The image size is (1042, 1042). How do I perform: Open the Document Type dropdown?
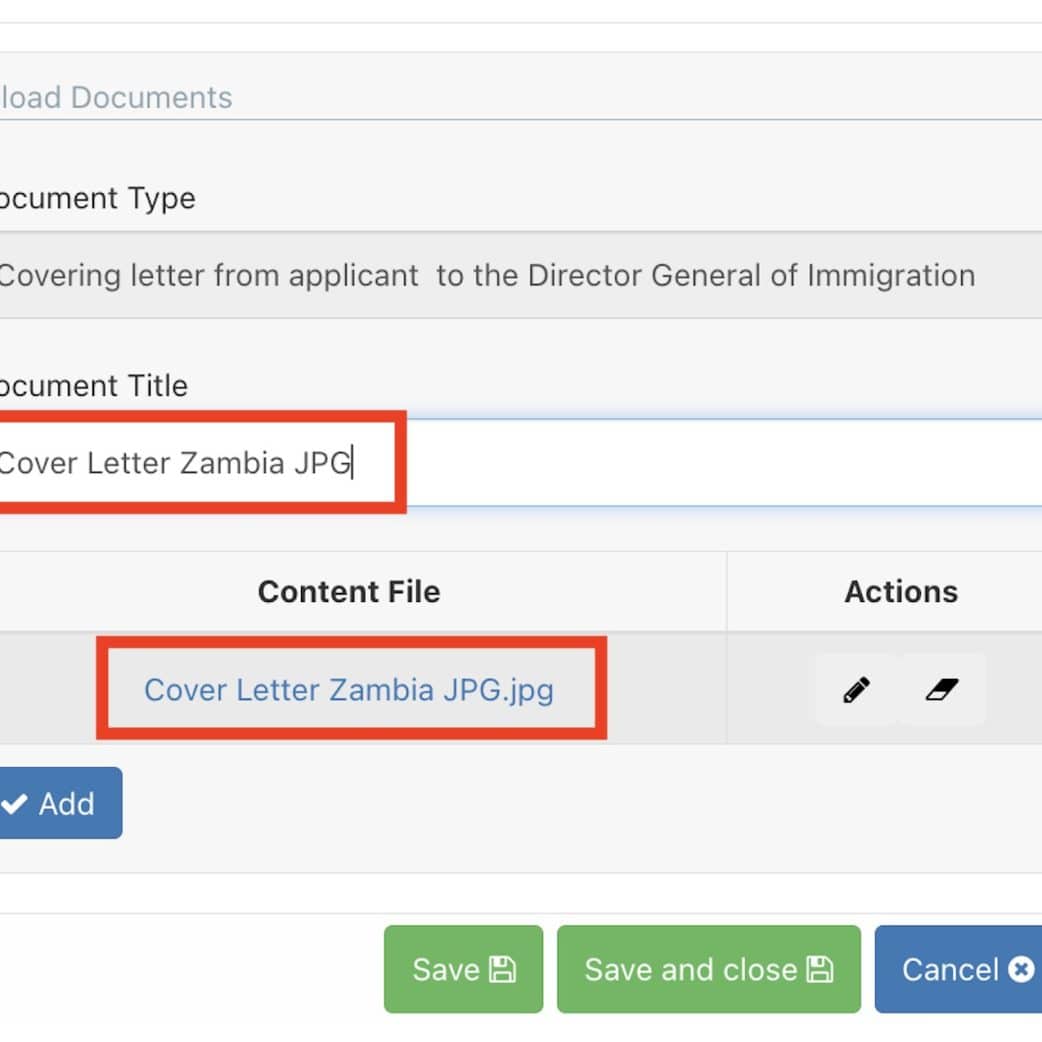[520, 275]
